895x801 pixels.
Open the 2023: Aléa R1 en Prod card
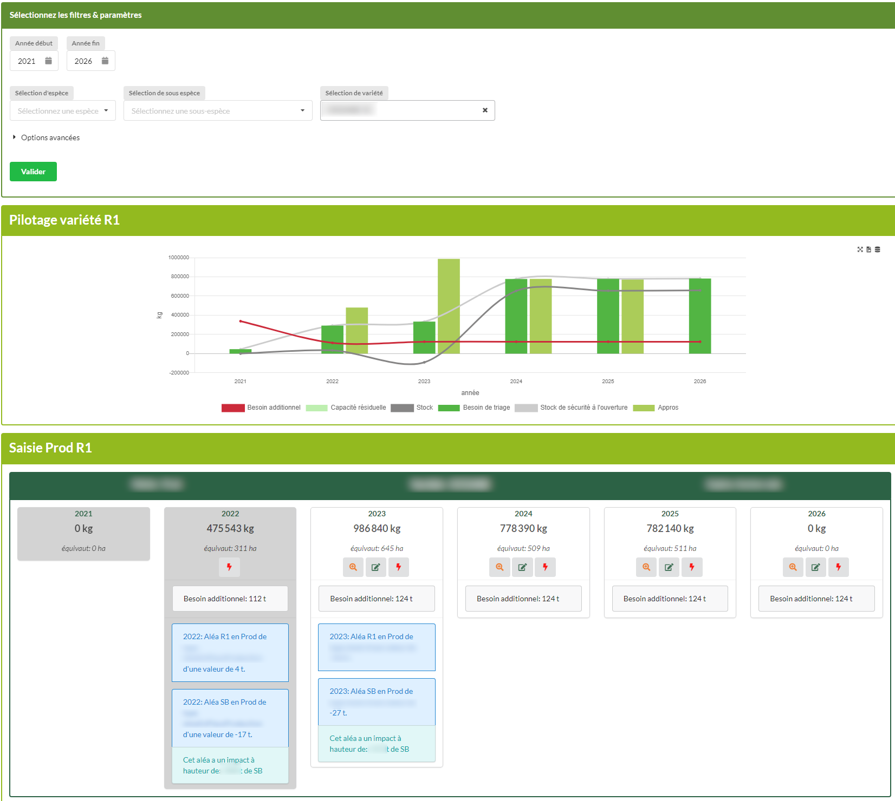tap(377, 647)
